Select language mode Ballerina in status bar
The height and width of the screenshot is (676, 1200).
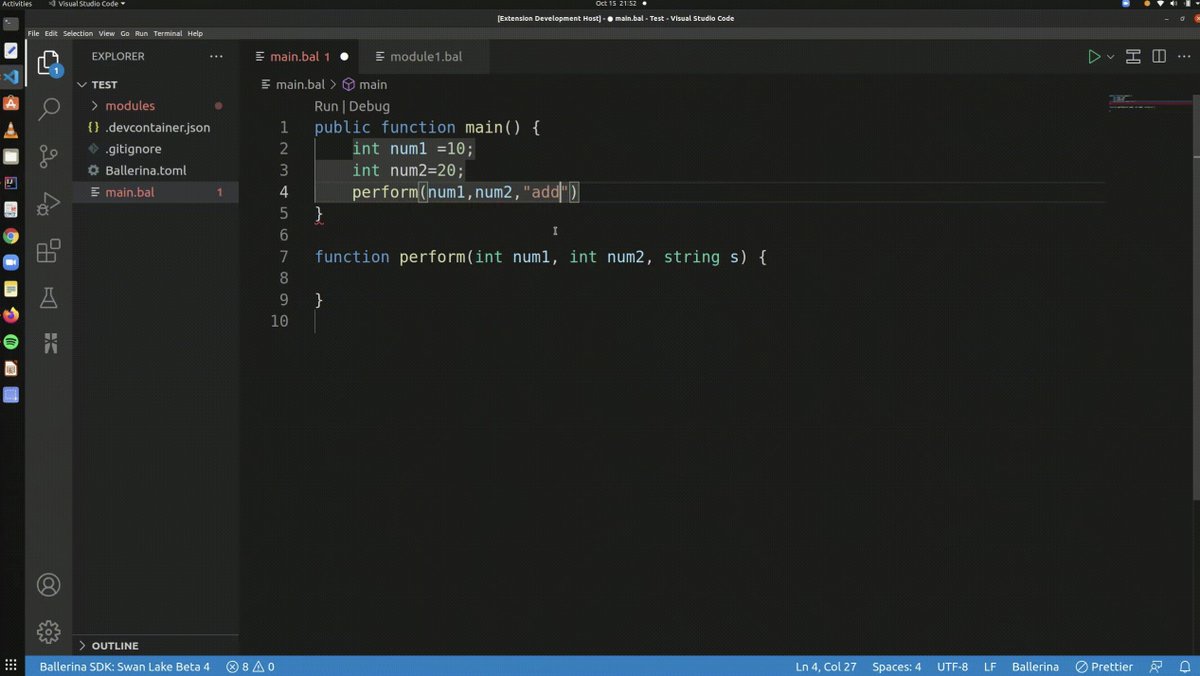pos(1035,666)
